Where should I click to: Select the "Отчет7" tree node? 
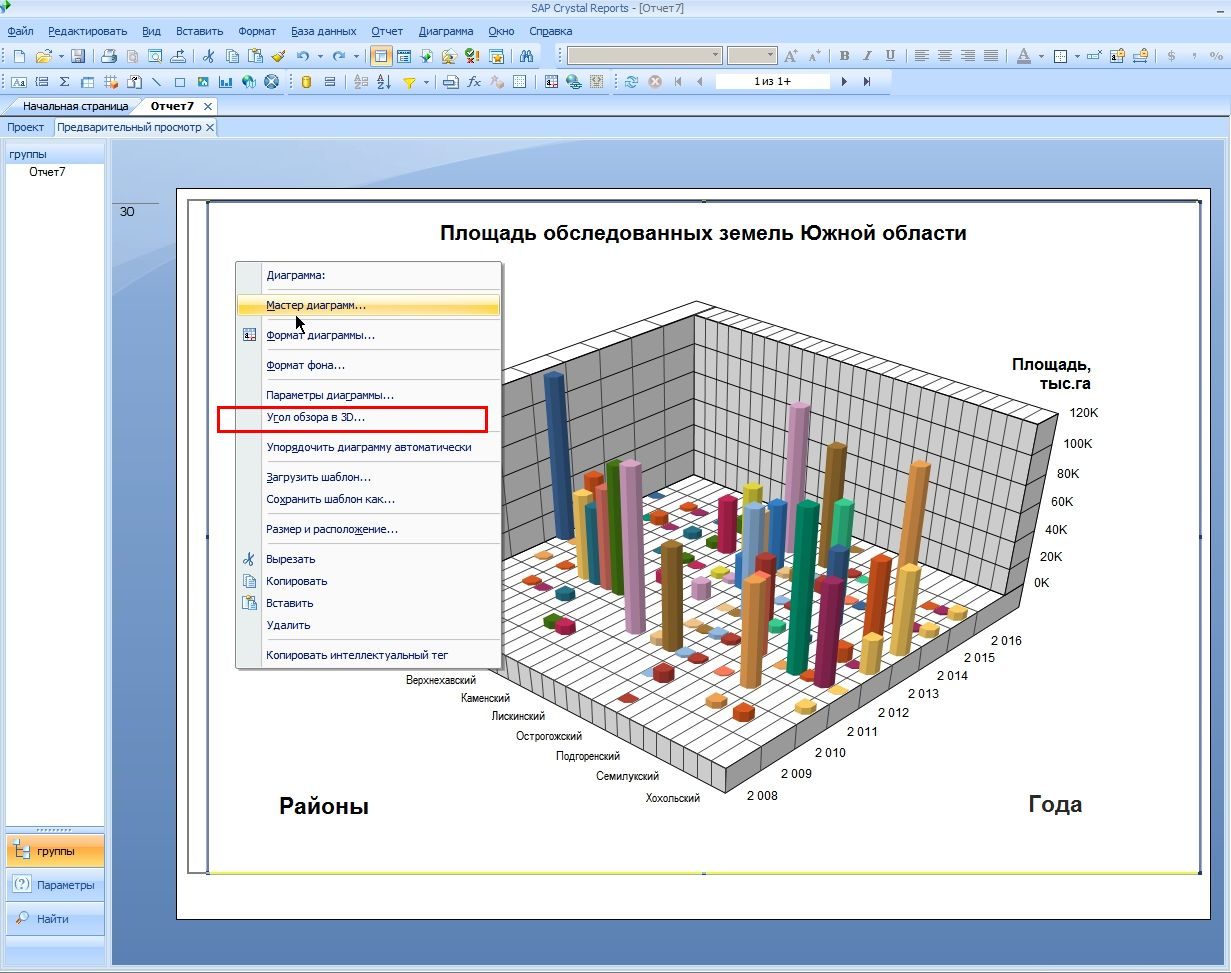click(47, 172)
